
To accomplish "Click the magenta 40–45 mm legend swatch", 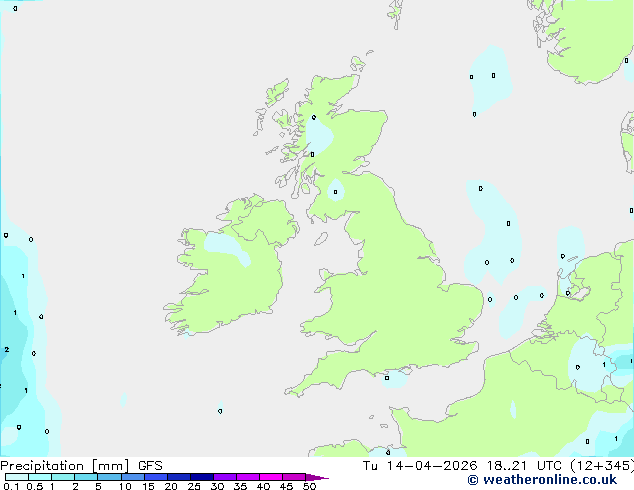I will (271, 477).
